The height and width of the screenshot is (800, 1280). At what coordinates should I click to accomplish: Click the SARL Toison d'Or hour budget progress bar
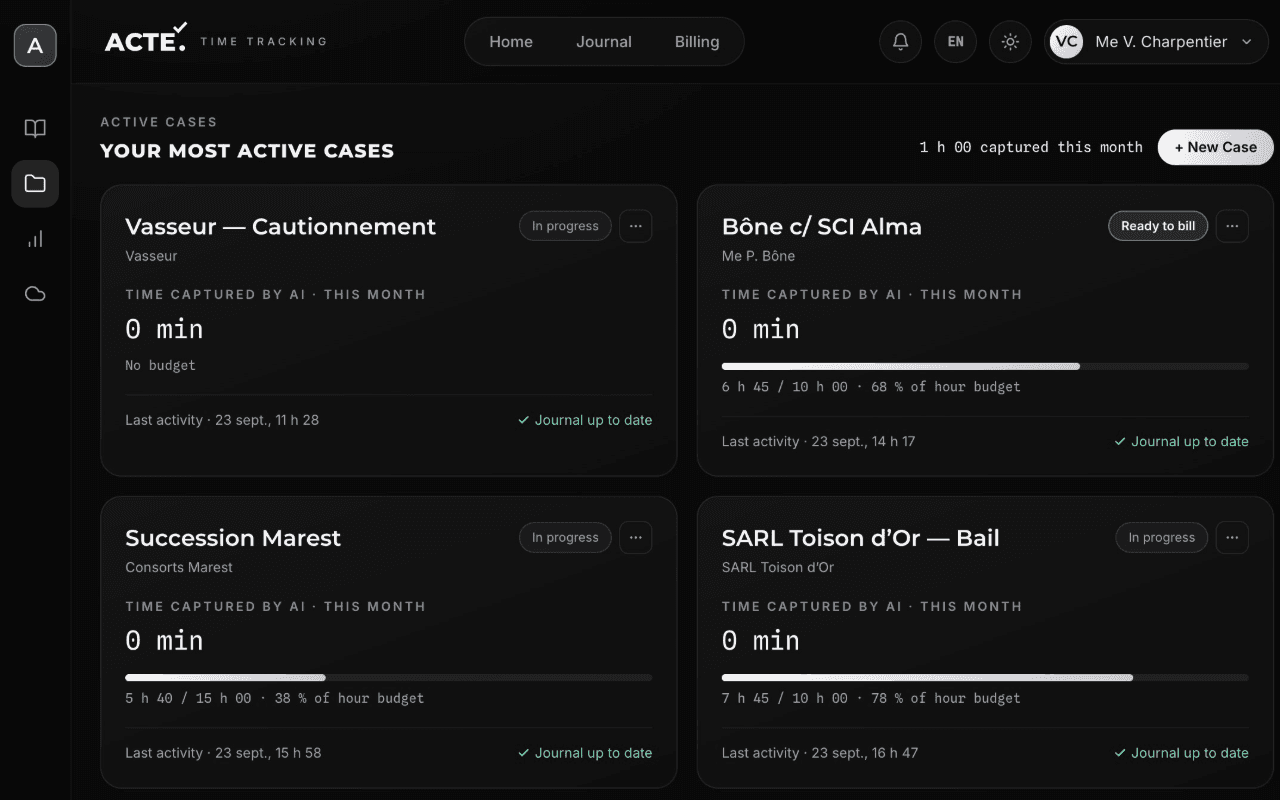tap(985, 677)
